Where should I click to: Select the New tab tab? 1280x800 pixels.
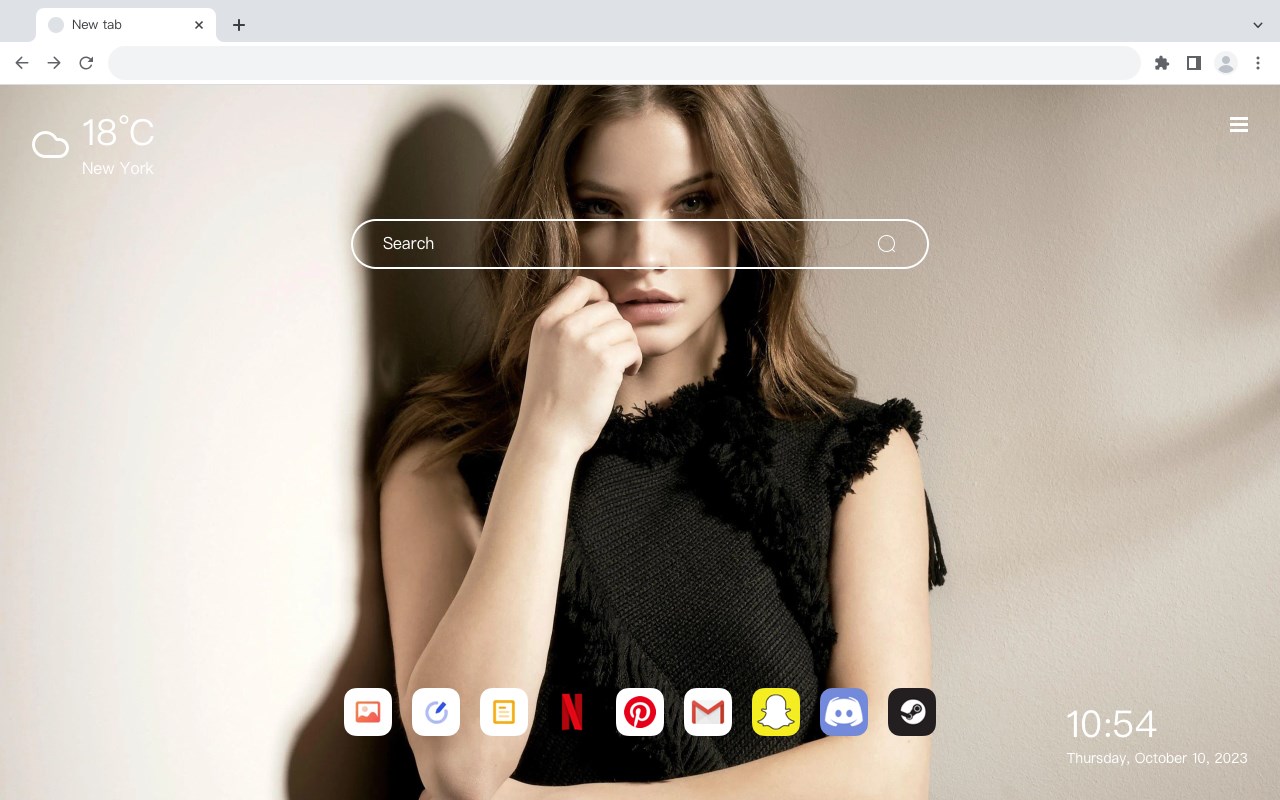coord(126,25)
